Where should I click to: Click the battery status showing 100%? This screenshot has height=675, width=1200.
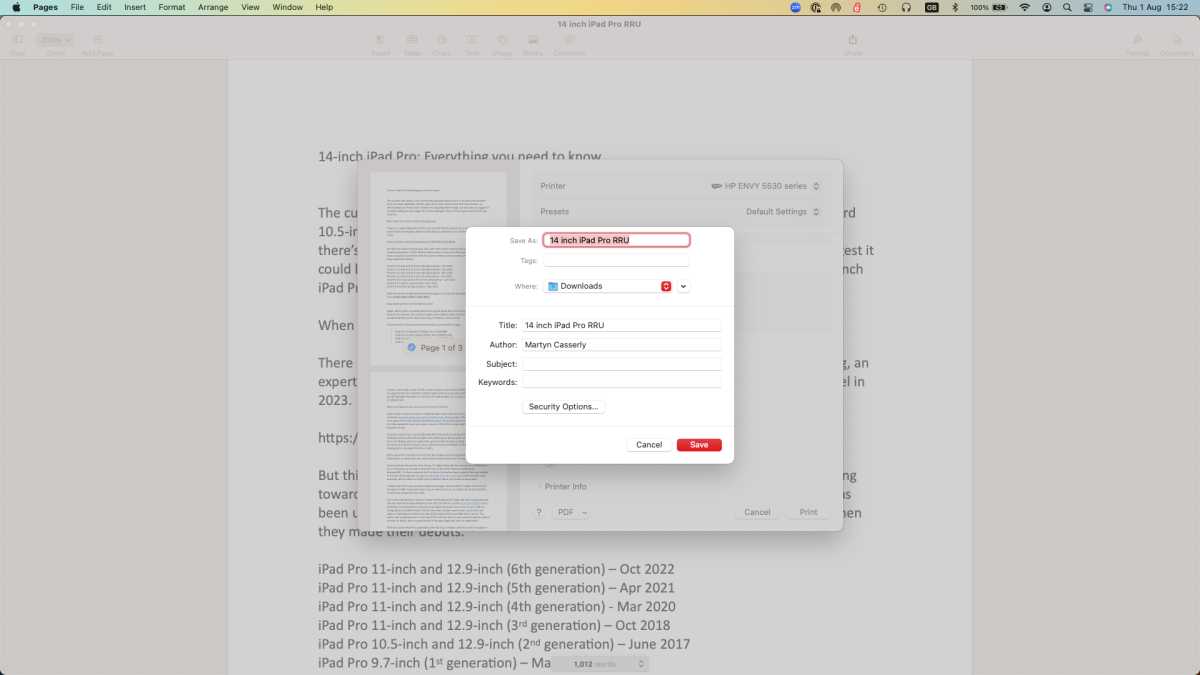pyautogui.click(x=988, y=7)
